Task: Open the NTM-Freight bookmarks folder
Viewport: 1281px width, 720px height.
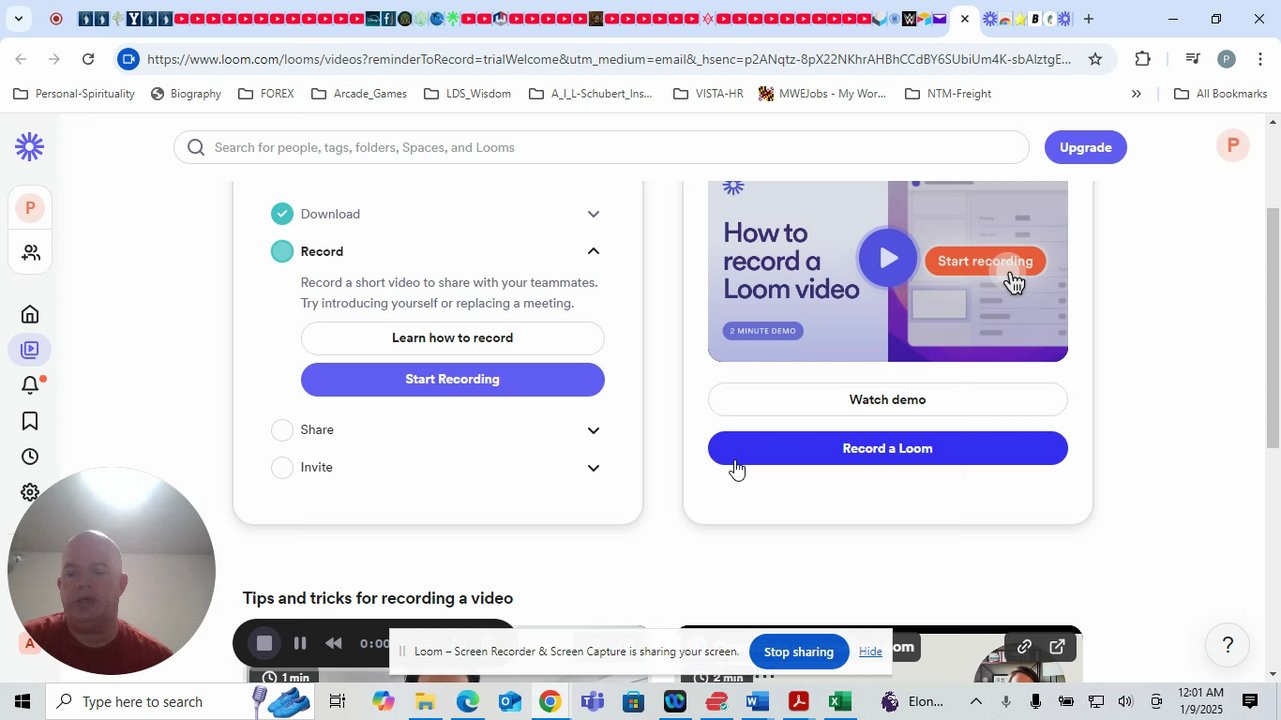Action: pyautogui.click(x=948, y=94)
